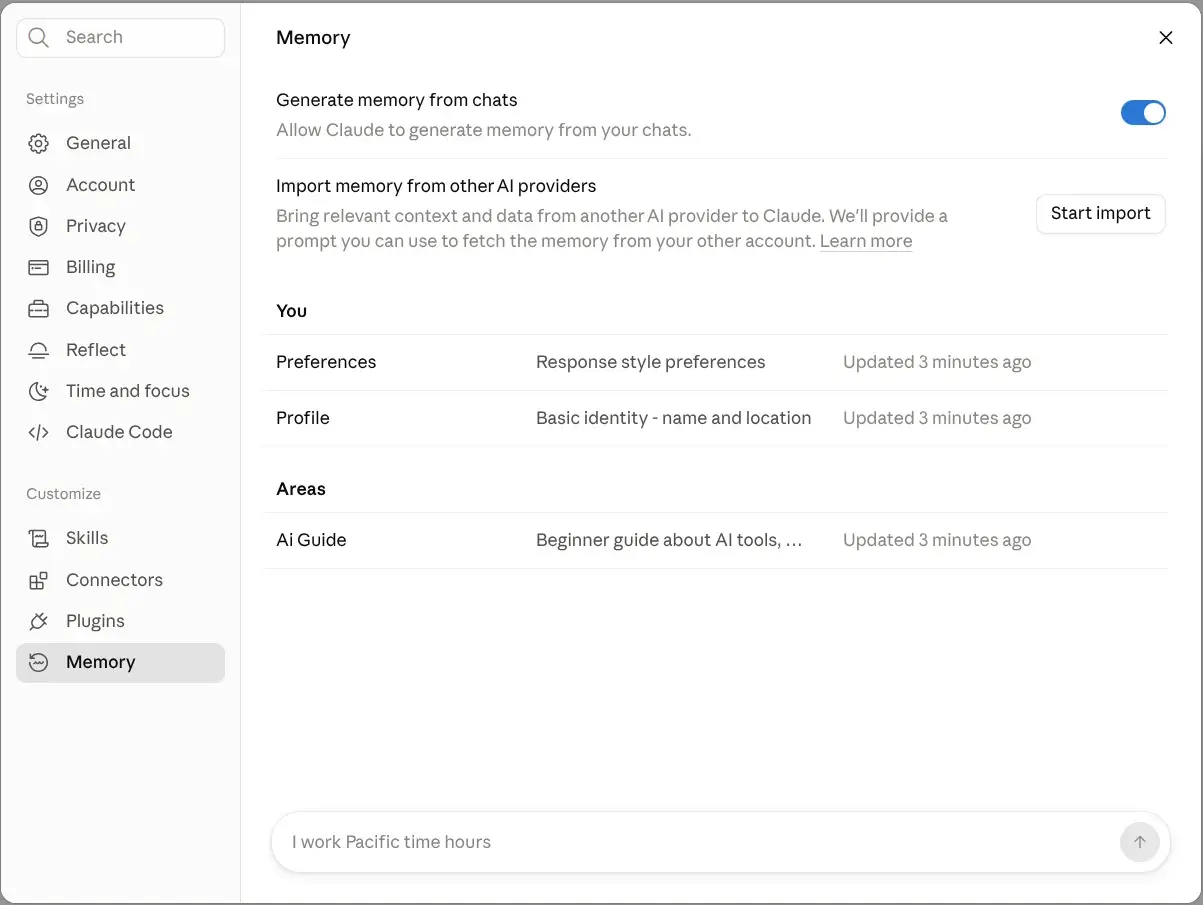Click the 'Customize' sidebar heading

tap(63, 494)
